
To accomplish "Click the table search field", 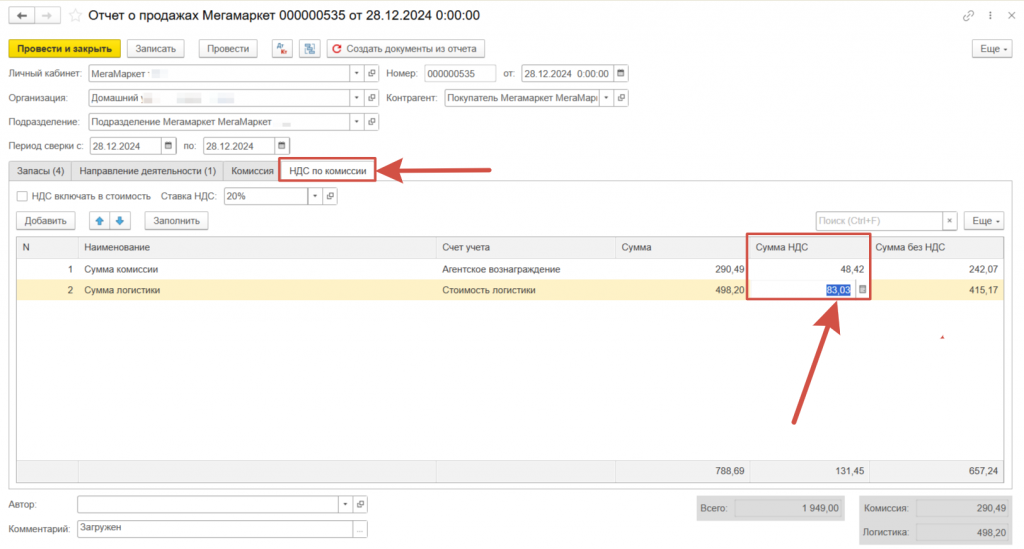I will coord(879,221).
